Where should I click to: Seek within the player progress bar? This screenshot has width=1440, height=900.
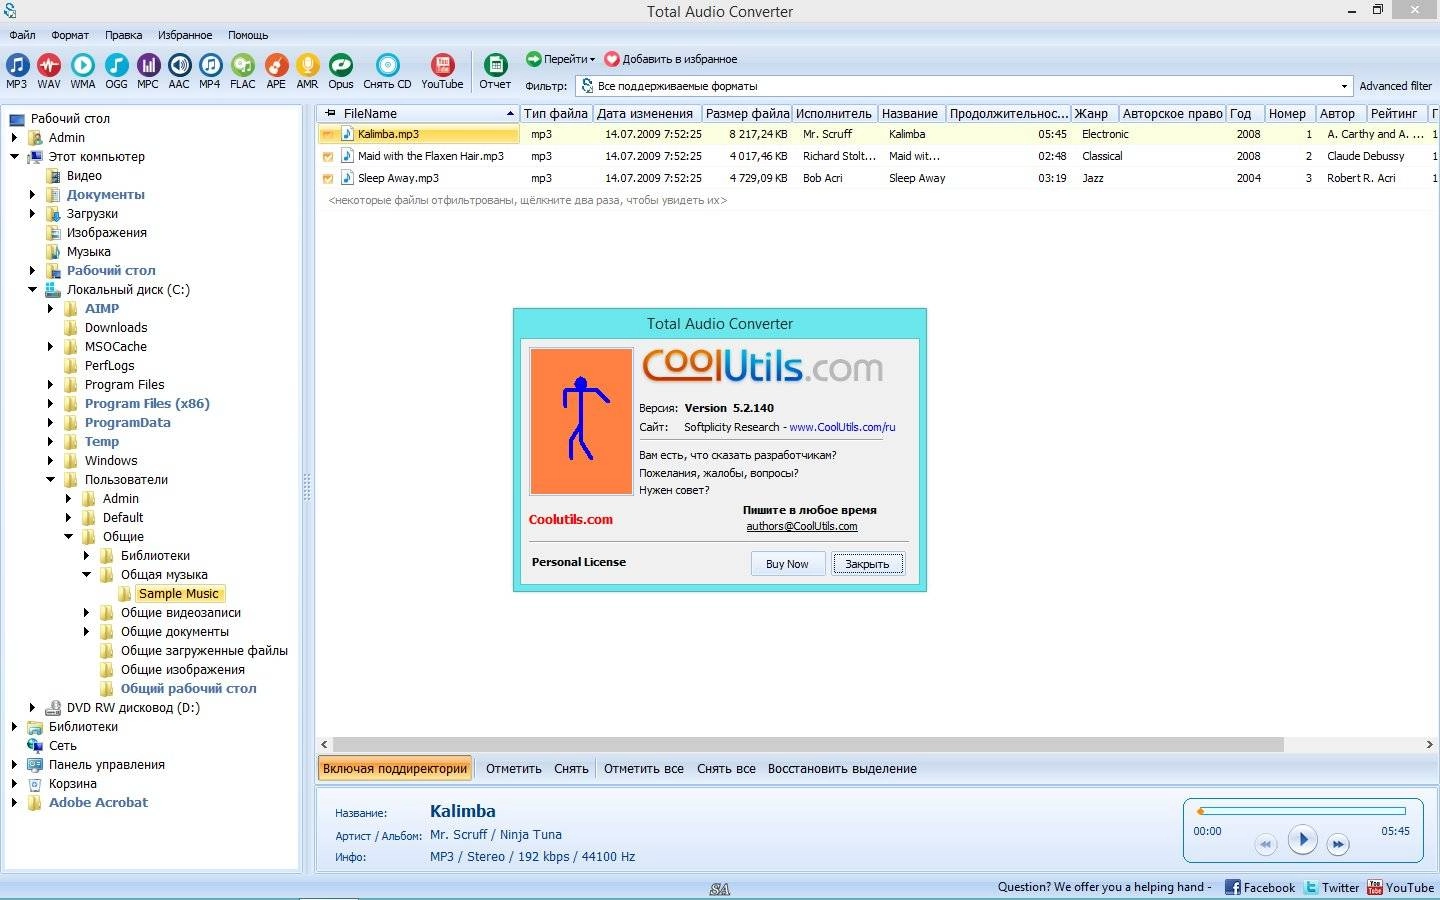click(x=1301, y=811)
